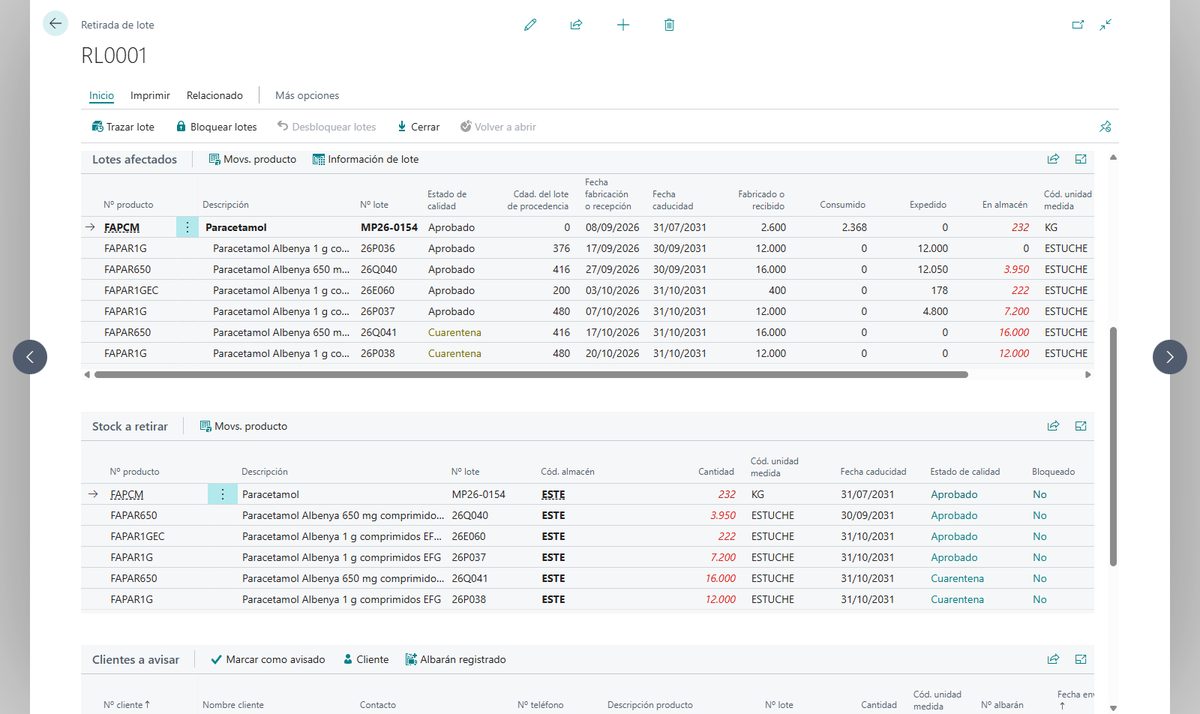1200x714 pixels.
Task: Collapse the page with the shrink icon
Action: 1105,25
